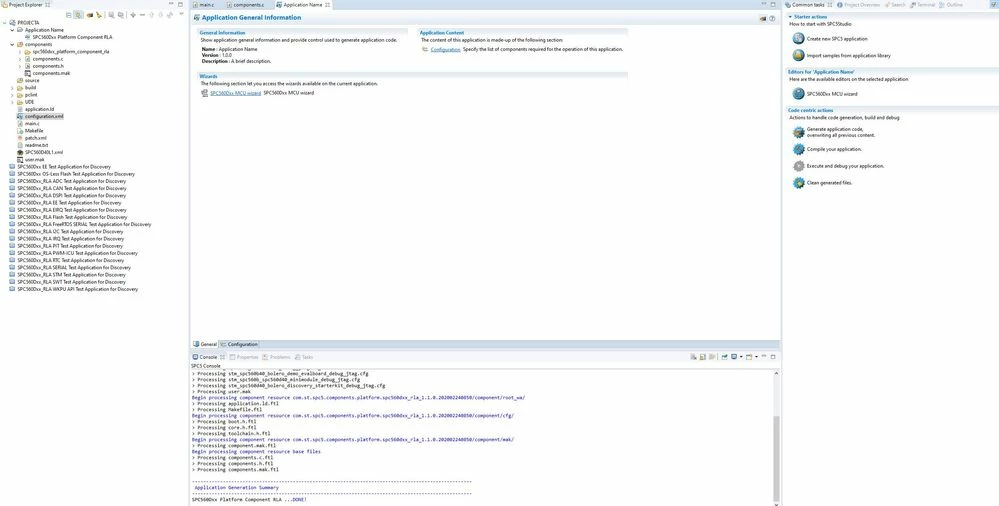Select configuration.xml in Project Explorer
This screenshot has height=506, width=999.
(44, 117)
